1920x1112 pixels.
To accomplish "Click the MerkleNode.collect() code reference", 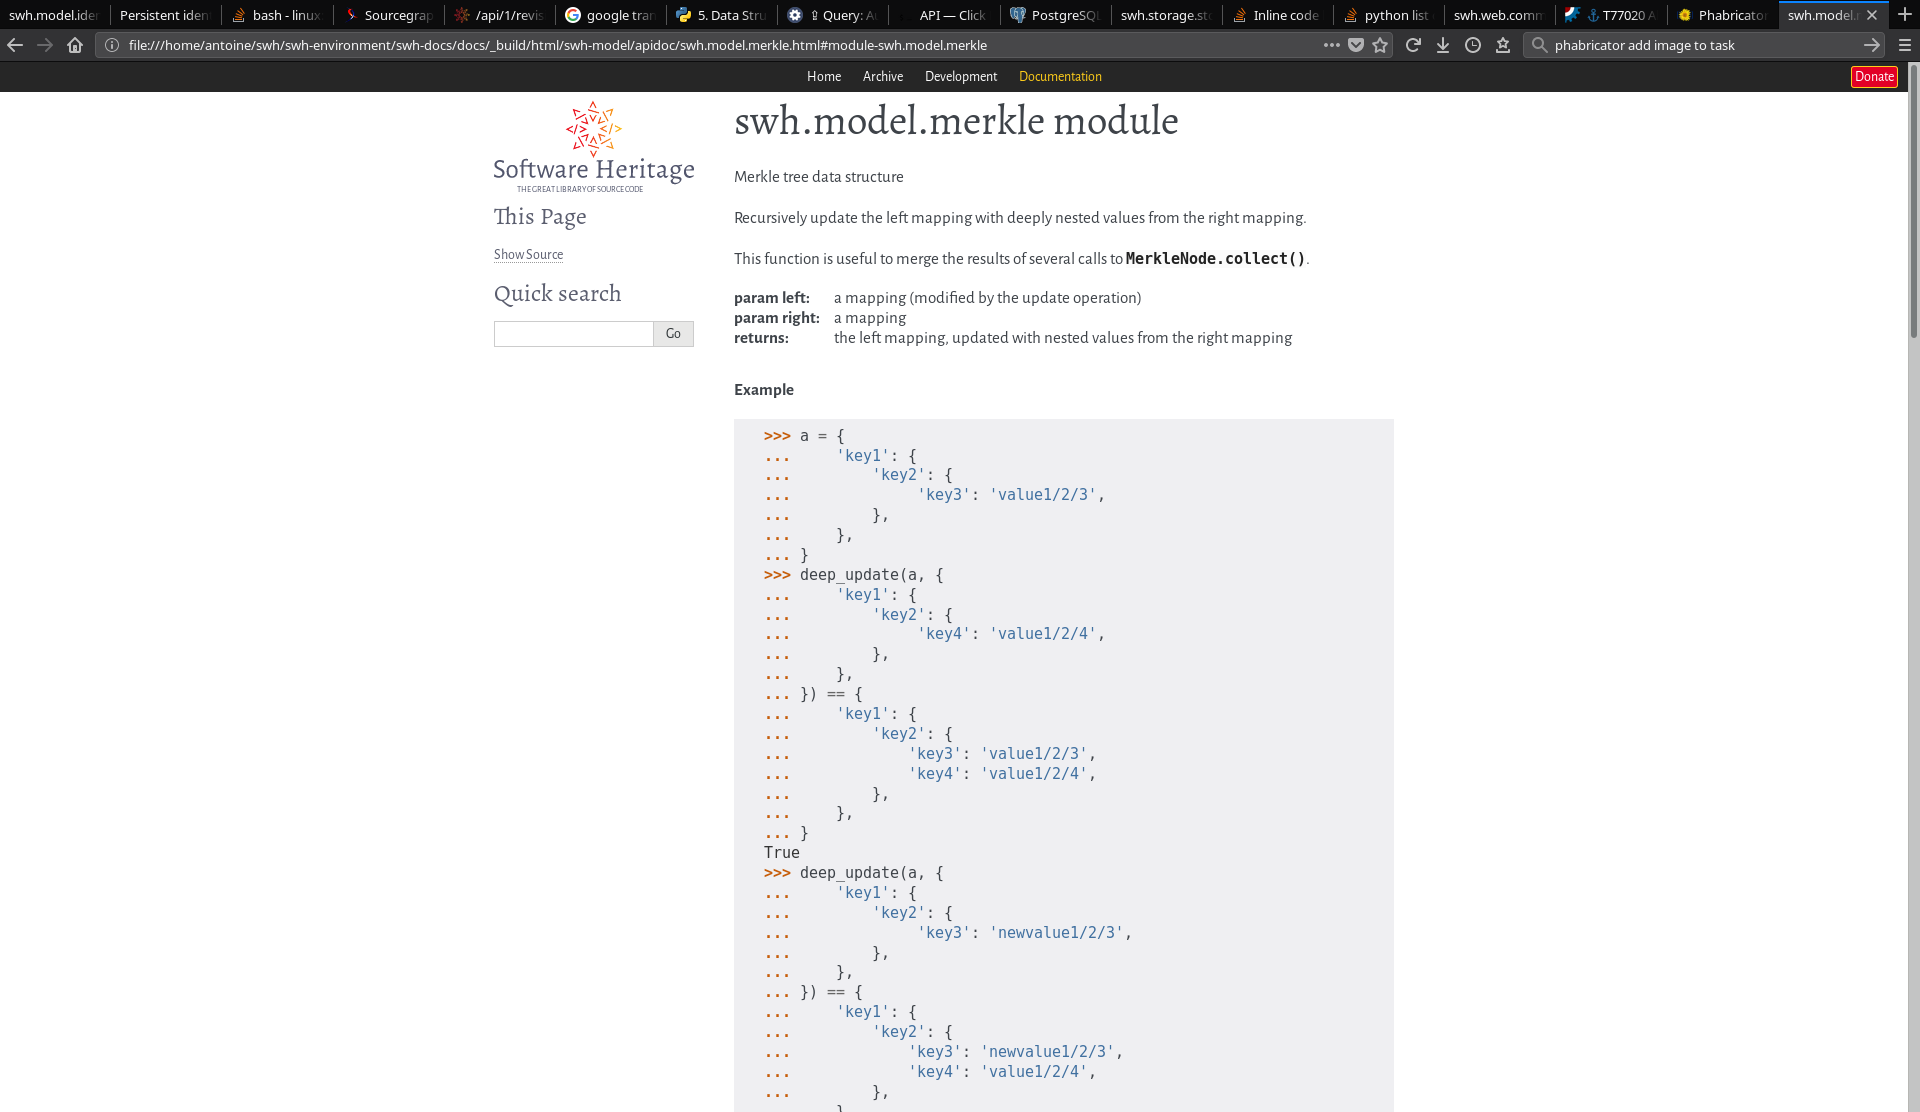I will [1215, 259].
